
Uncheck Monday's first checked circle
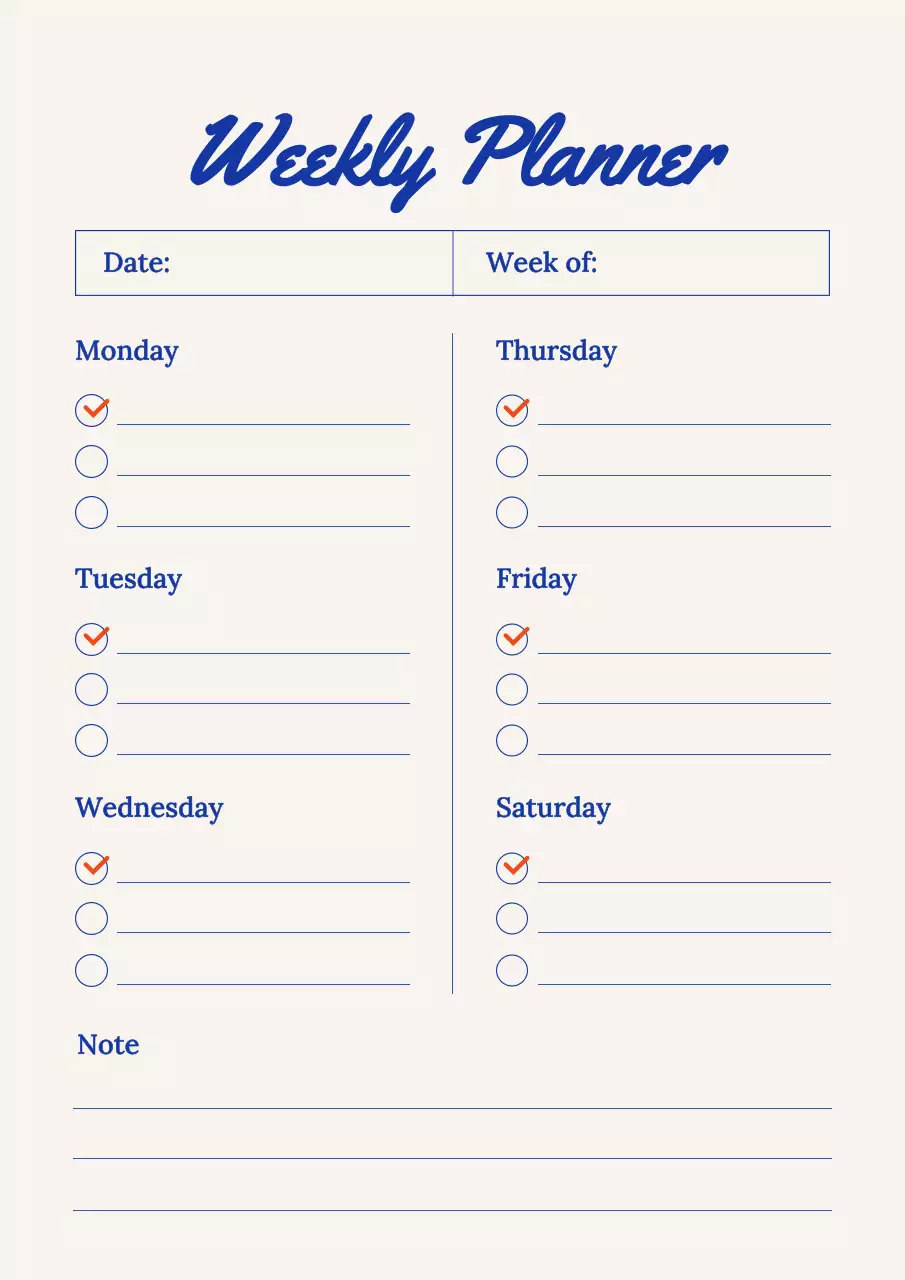click(91, 410)
